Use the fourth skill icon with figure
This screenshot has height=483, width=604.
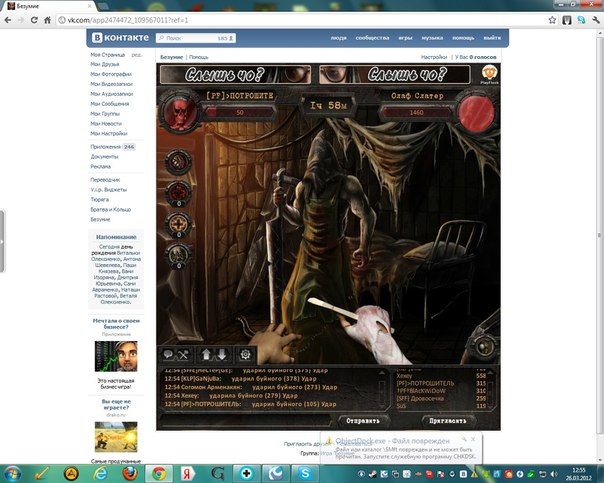pos(178,255)
